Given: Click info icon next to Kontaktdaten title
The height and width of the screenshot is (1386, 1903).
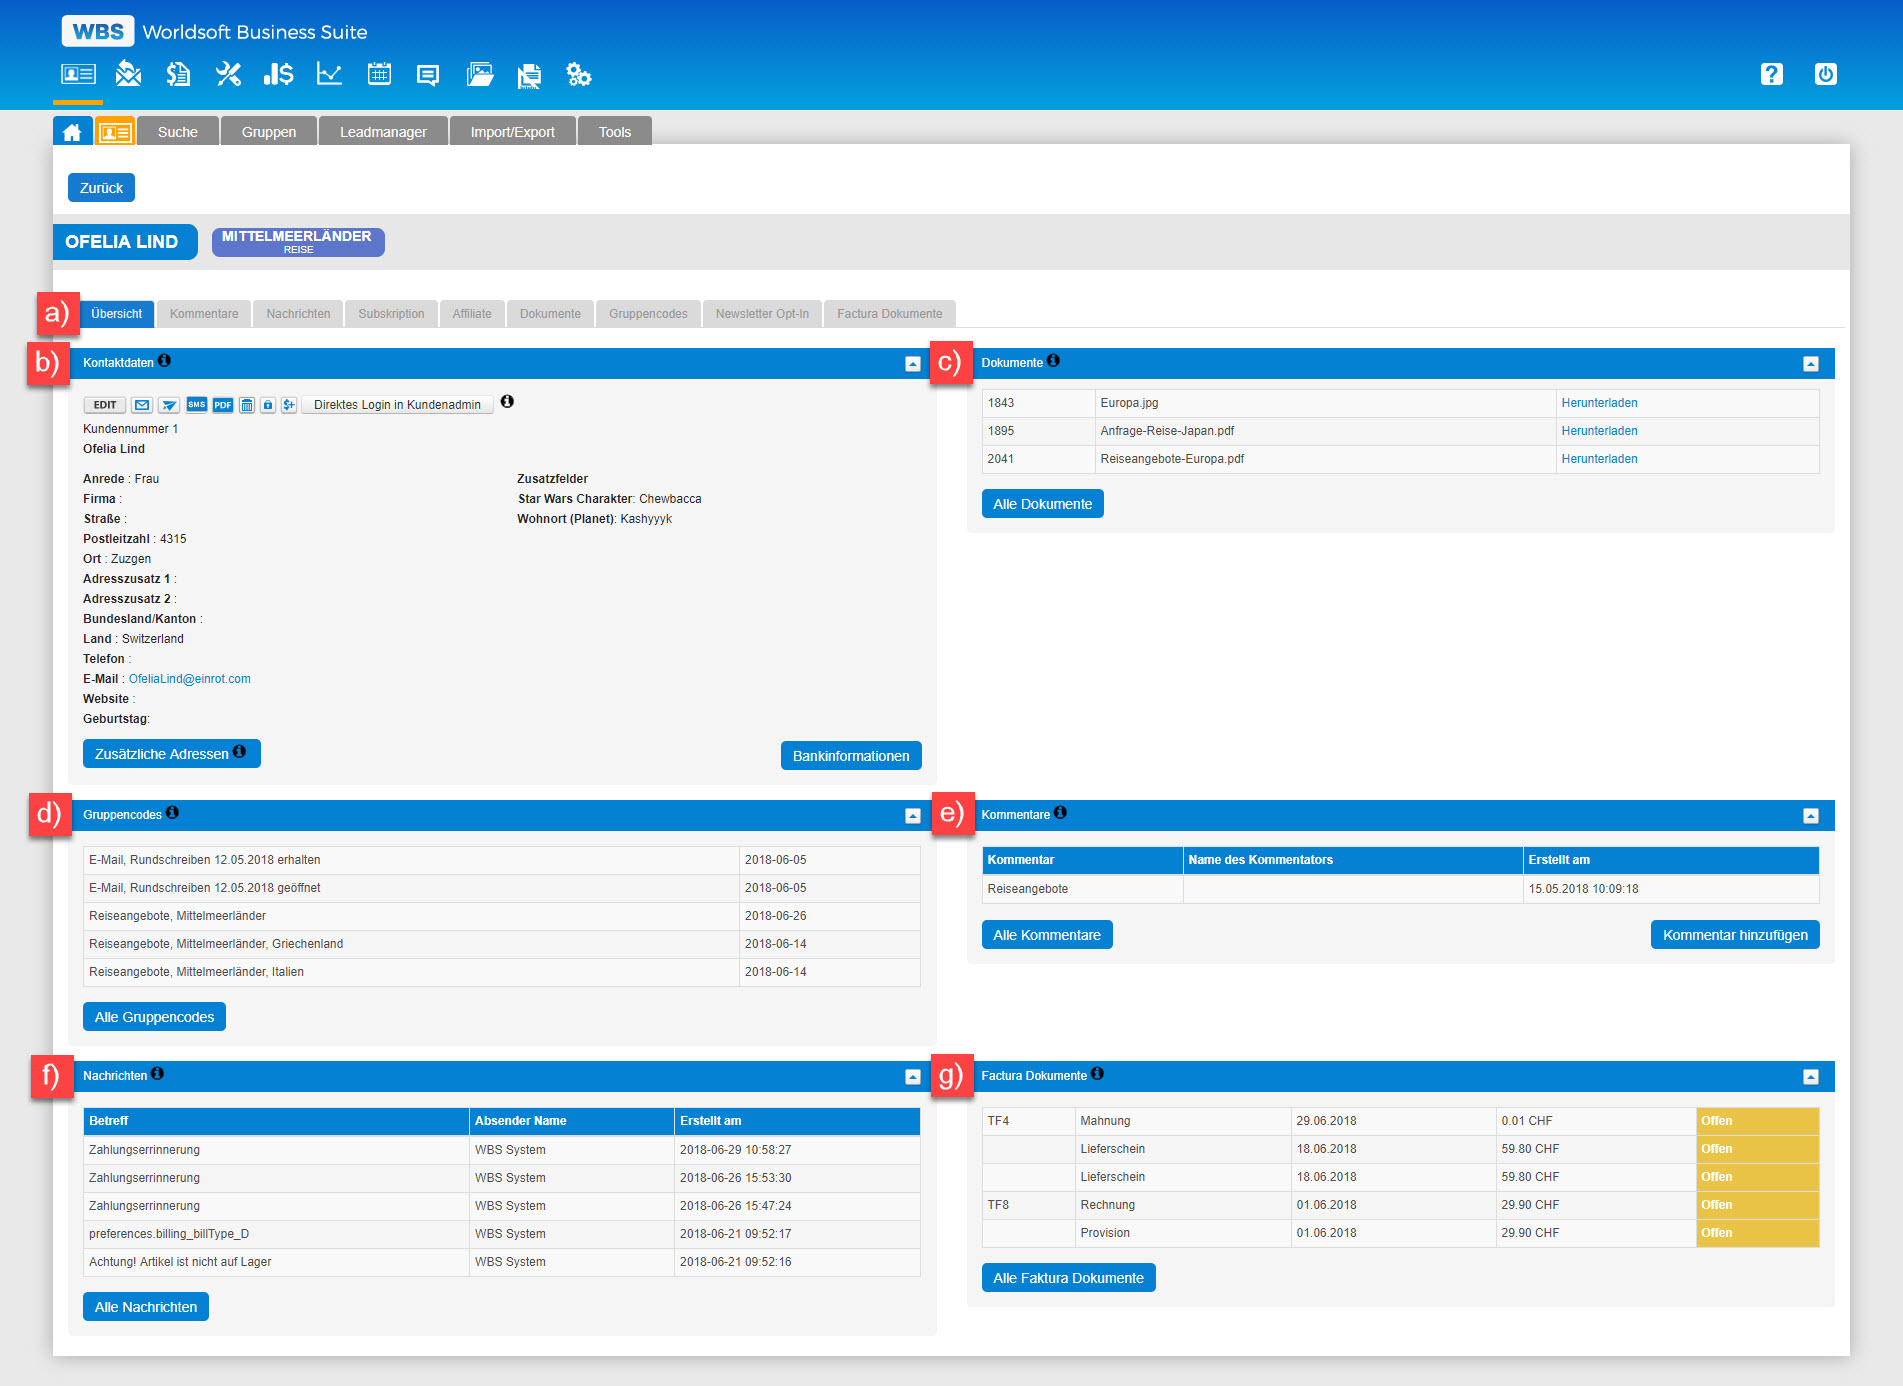Looking at the screenshot, I should [164, 361].
